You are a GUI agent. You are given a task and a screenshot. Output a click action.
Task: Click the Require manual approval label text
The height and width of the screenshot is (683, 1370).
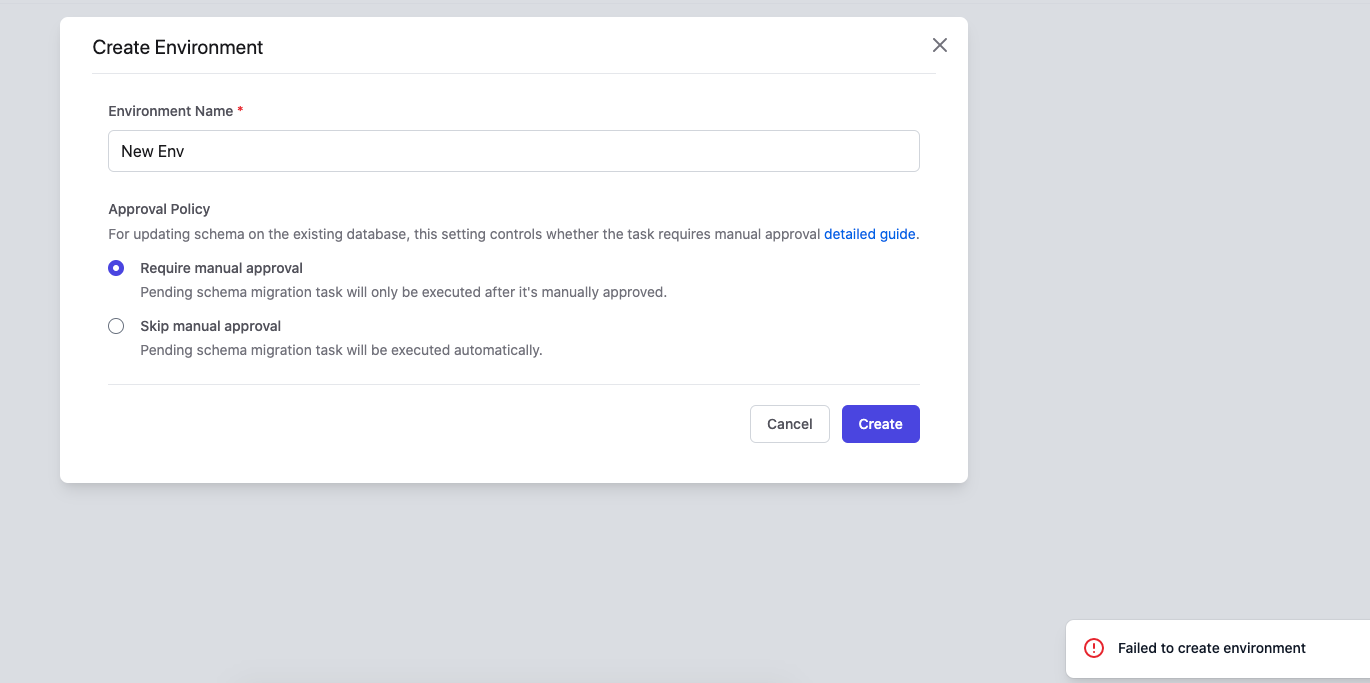pos(221,268)
